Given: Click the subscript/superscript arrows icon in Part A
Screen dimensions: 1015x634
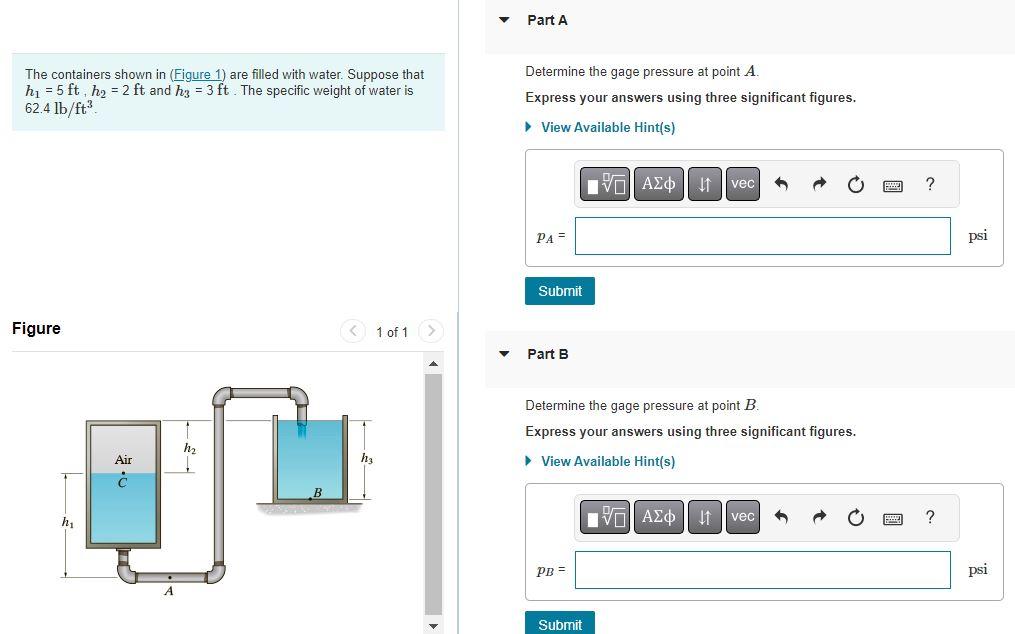Looking at the screenshot, I should 705,184.
